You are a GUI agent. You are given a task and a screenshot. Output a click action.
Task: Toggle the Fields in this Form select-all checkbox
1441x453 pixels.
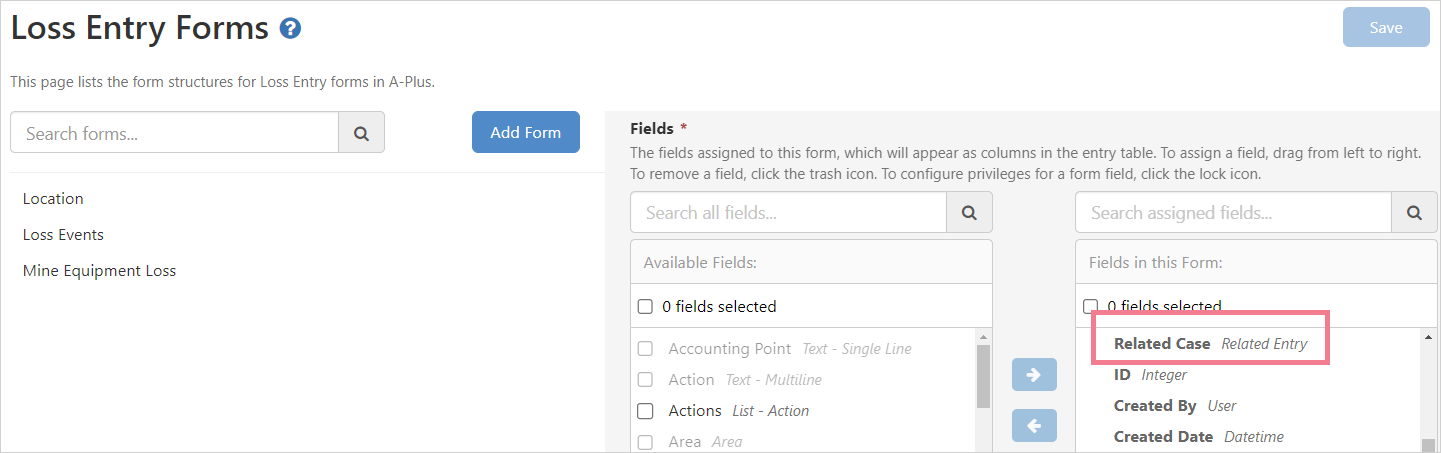pyautogui.click(x=1091, y=306)
